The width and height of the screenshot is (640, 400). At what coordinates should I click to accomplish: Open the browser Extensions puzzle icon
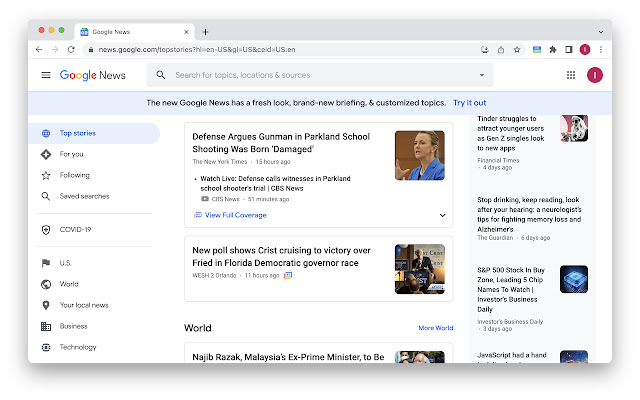click(x=552, y=49)
